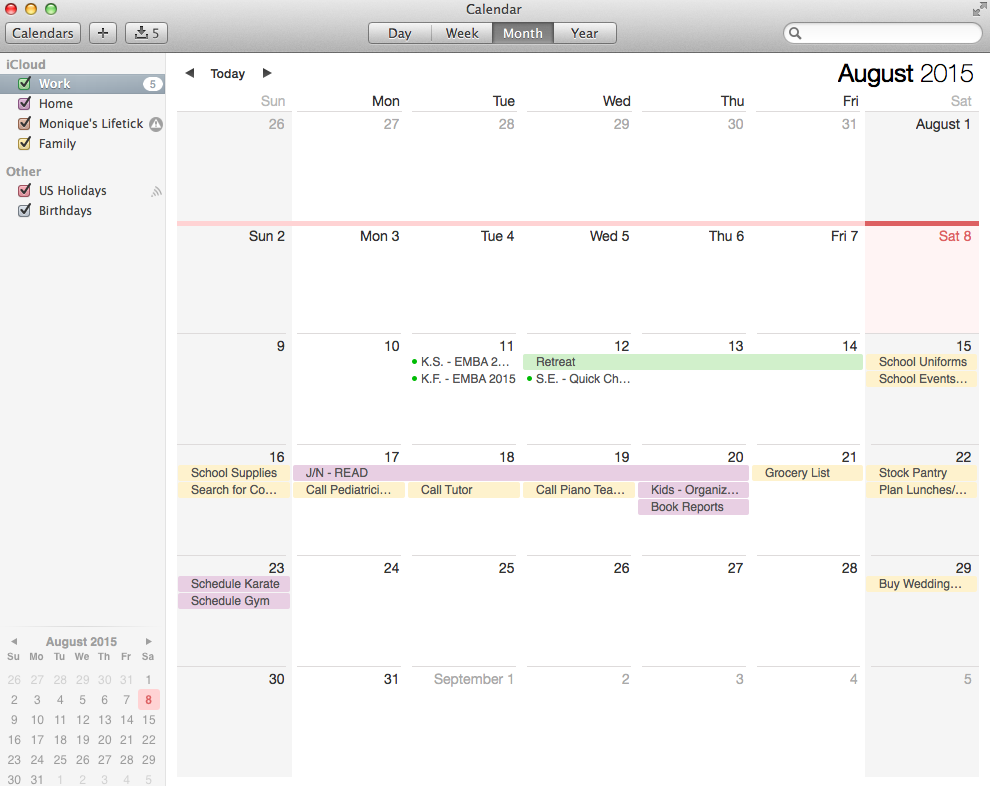
Task: Go to previous month using left arrow
Action: (190, 73)
